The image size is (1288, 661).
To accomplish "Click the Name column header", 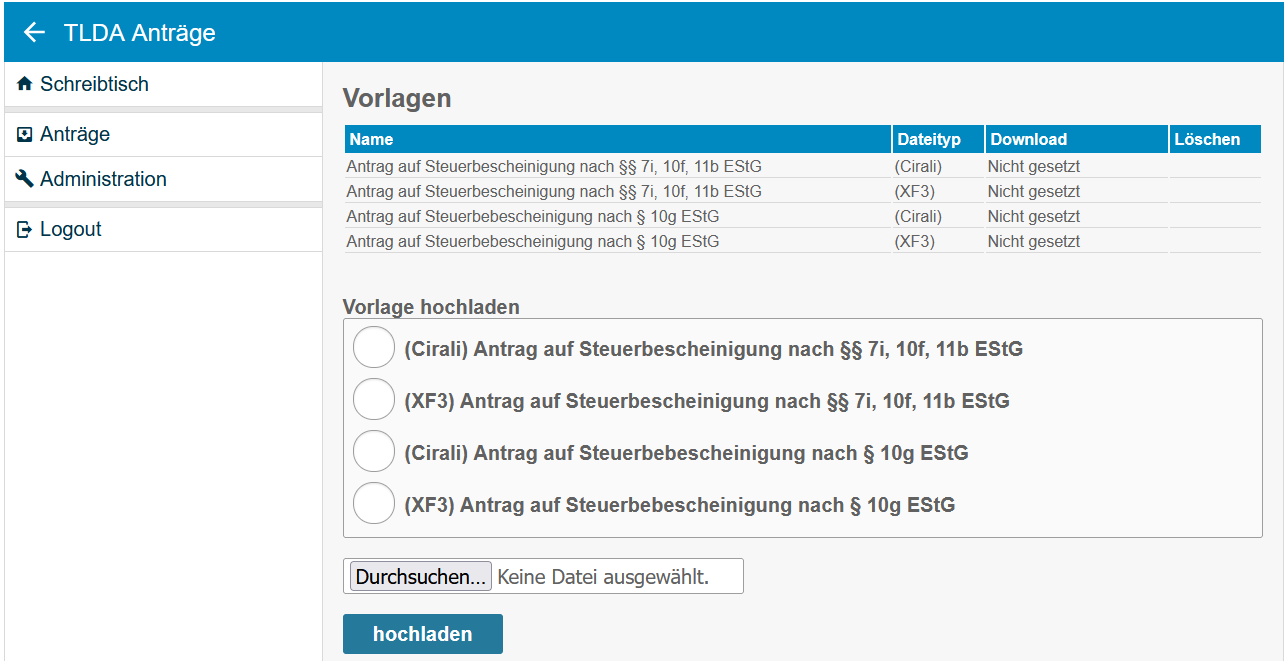I will [368, 139].
